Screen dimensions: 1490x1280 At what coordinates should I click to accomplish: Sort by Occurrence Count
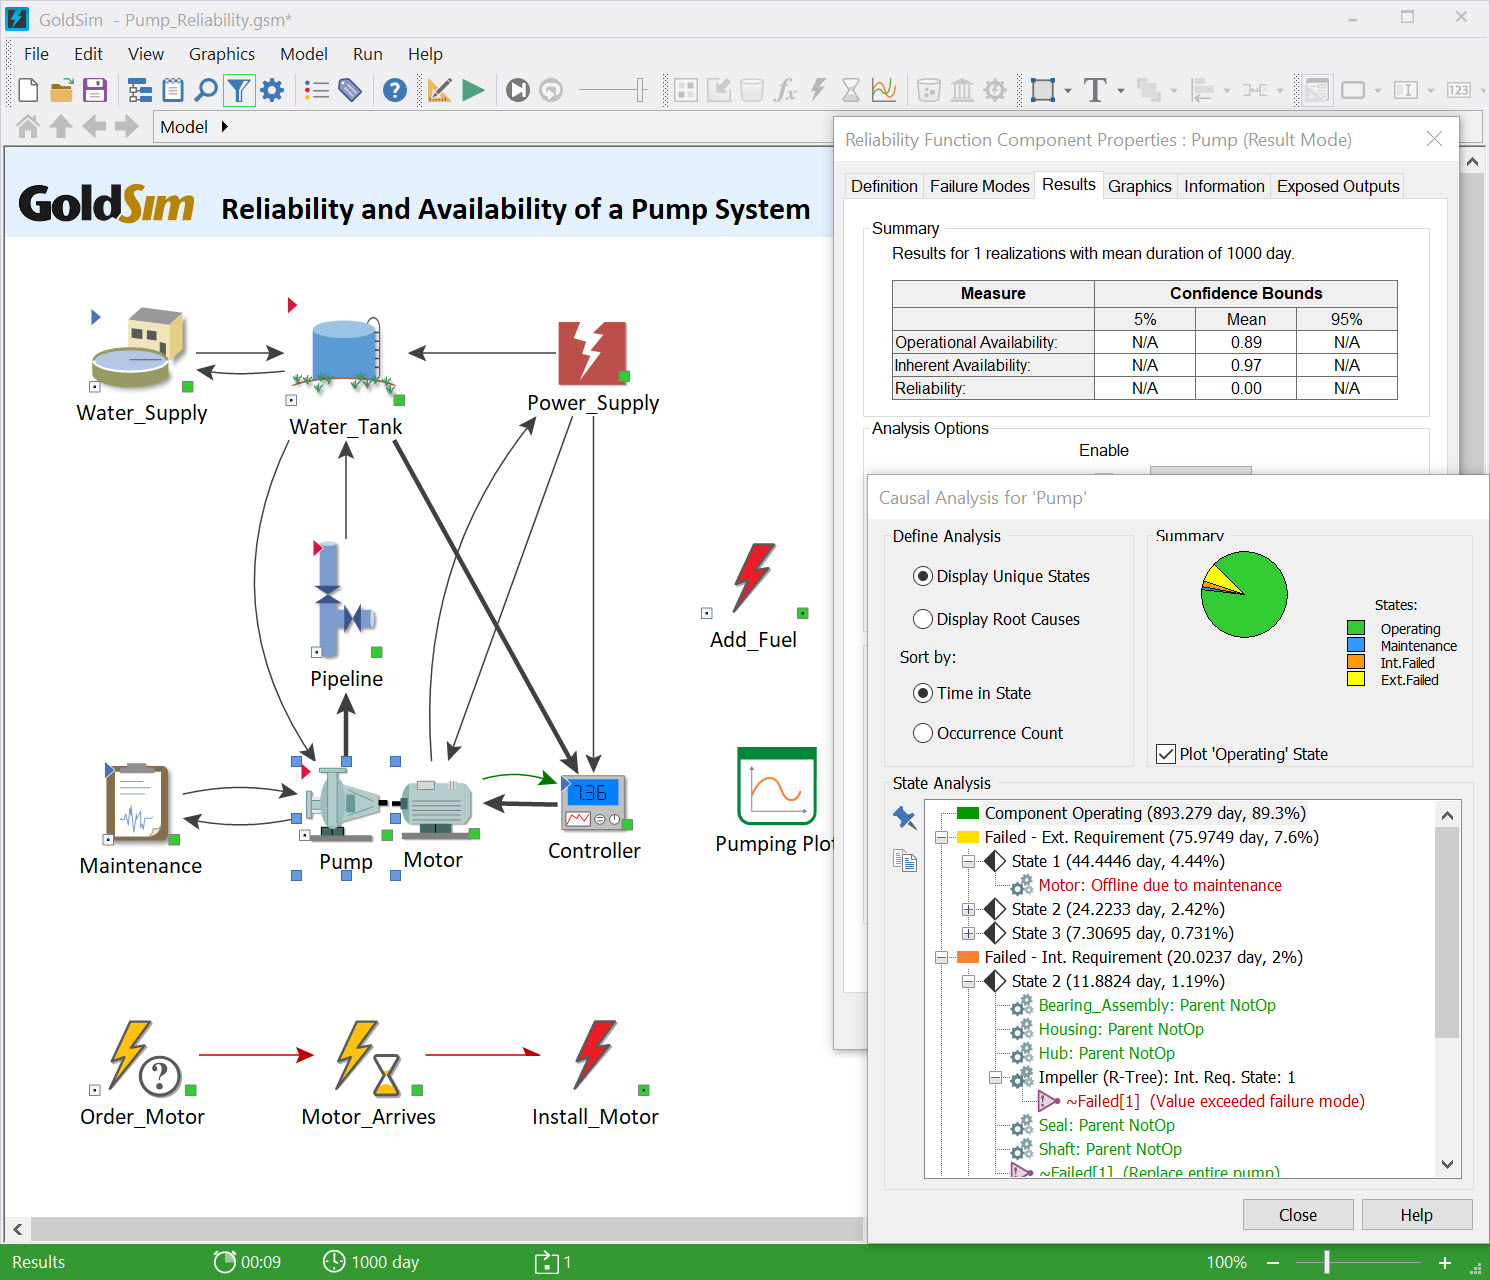[x=923, y=733]
